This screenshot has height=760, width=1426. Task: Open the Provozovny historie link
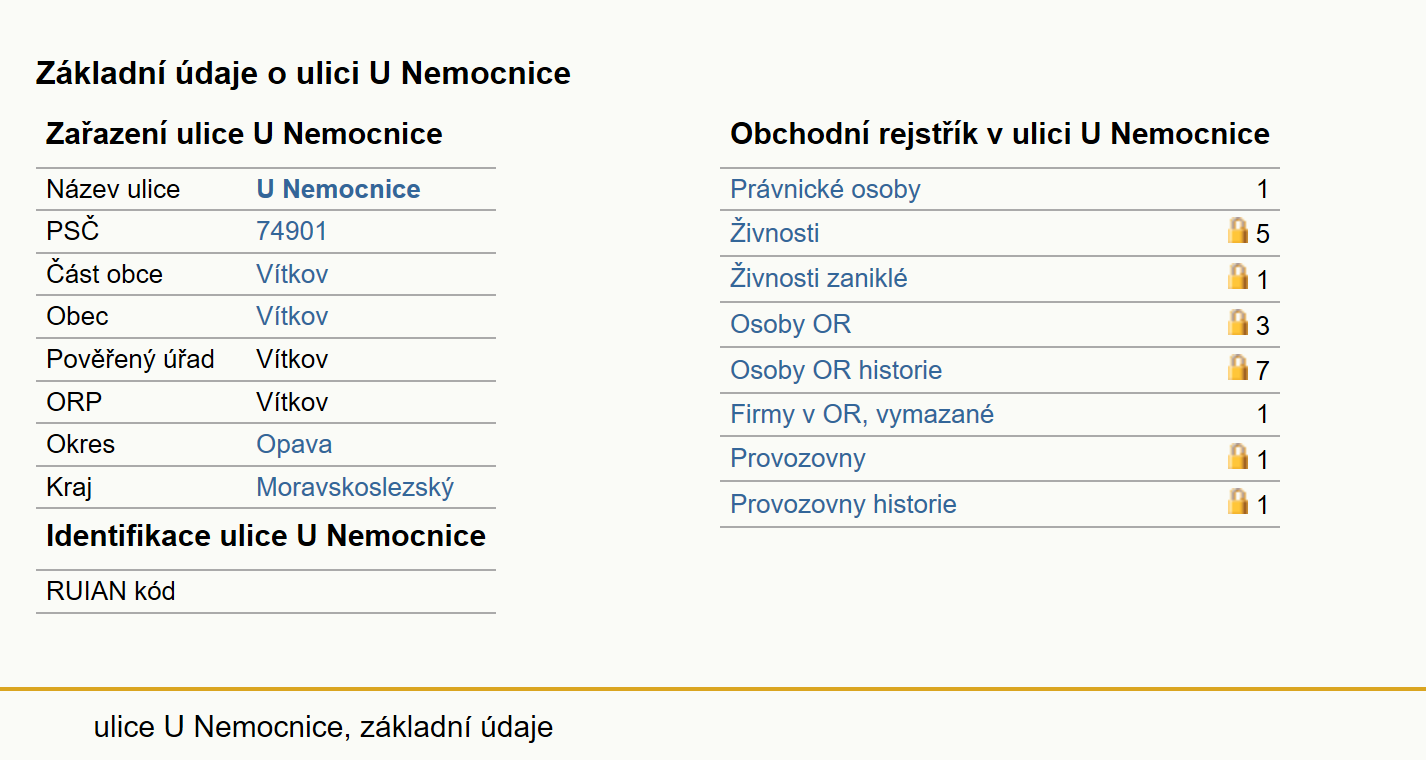[x=843, y=504]
